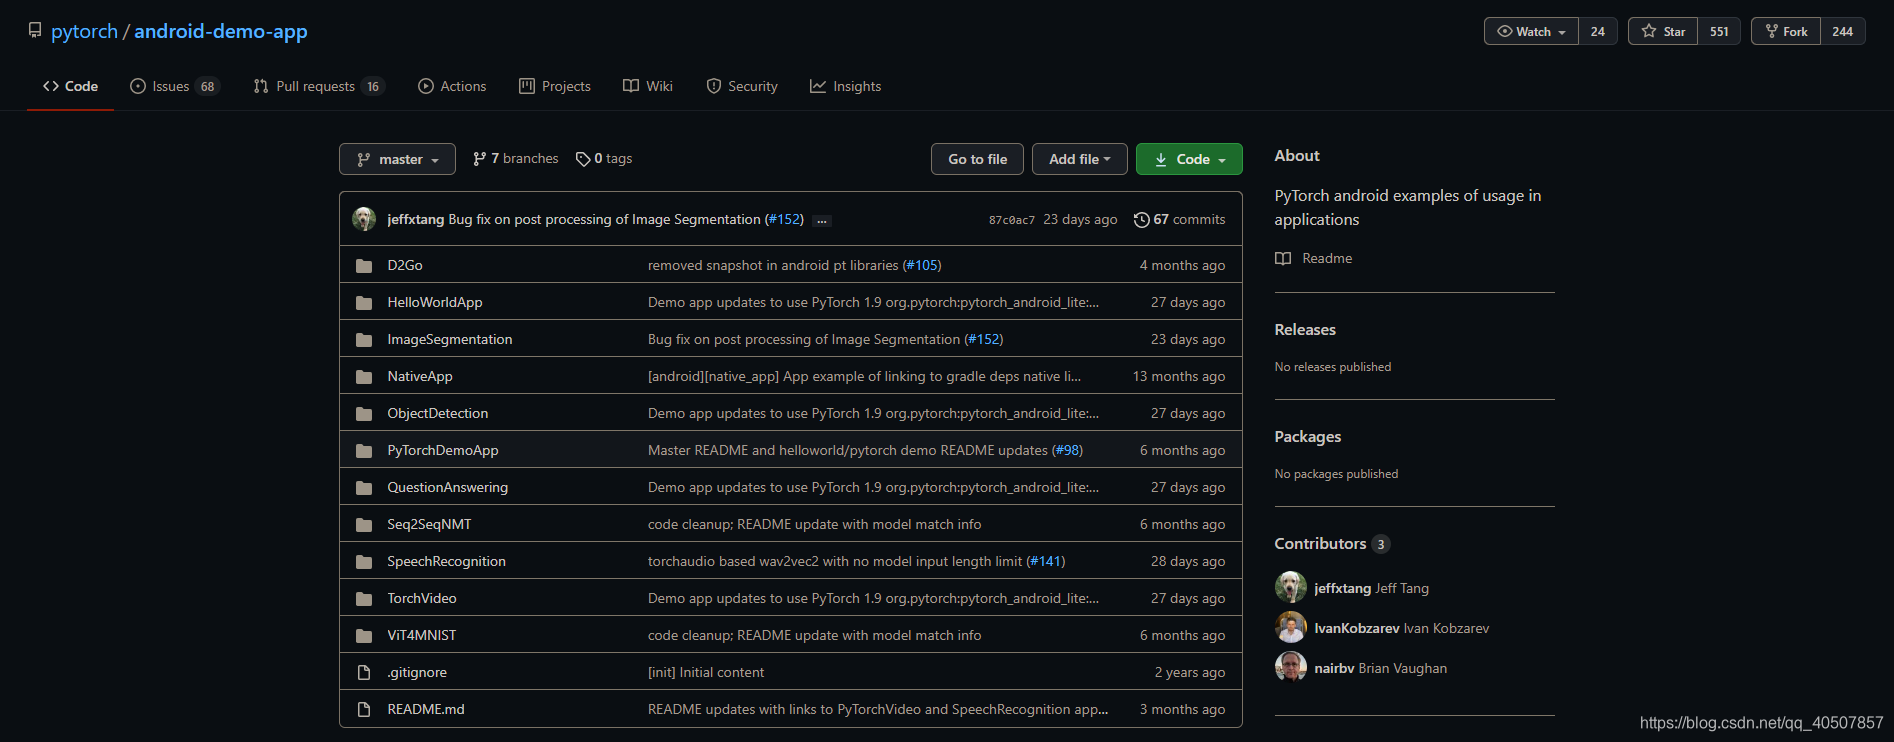
Task: Star the repository
Action: point(1663,31)
